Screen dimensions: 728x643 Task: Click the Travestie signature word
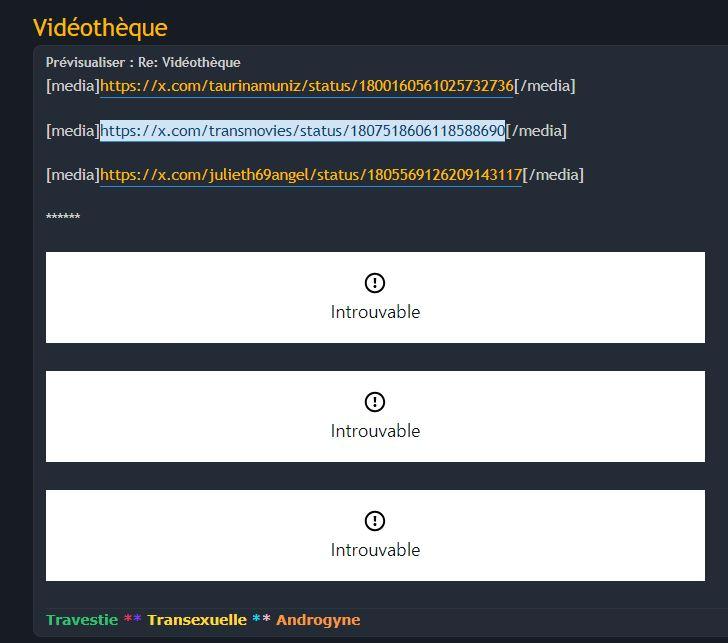82,620
